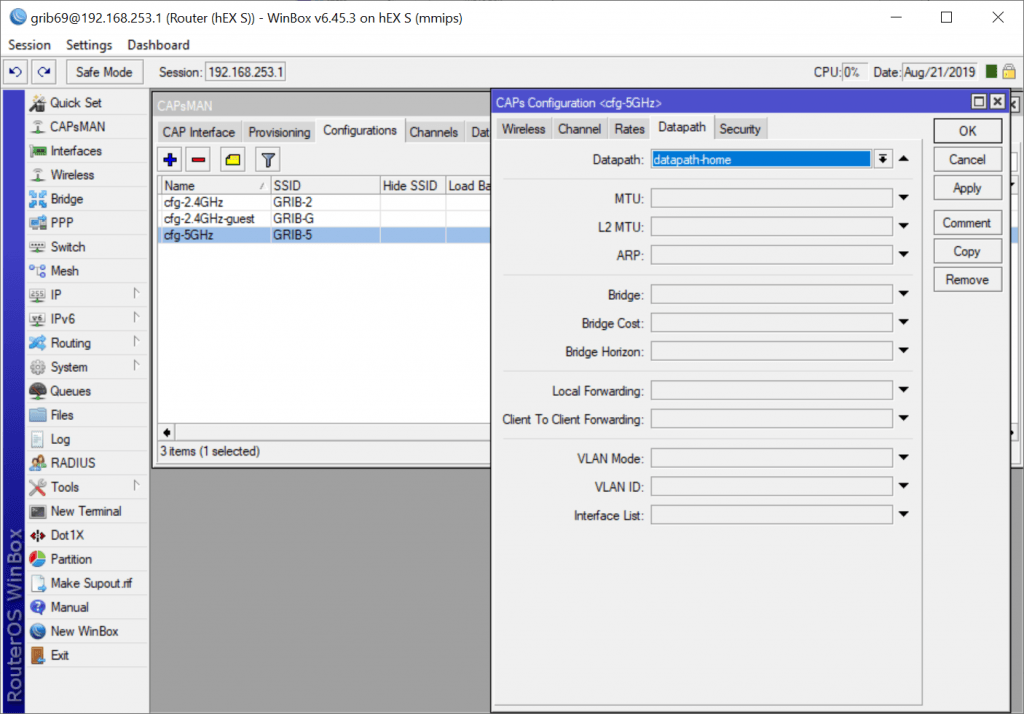Expand the IP submenu
The image size is (1024, 714).
click(x=136, y=294)
